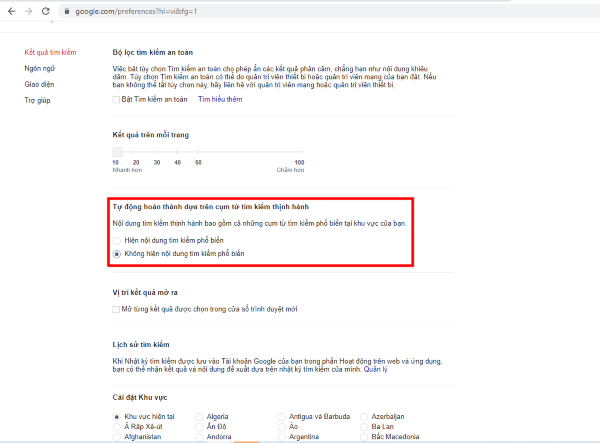Viewport: 600px width, 443px height.
Task: Select 'Hiện nội dung tìm kiếm phổ biến' option
Action: [x=119, y=240]
